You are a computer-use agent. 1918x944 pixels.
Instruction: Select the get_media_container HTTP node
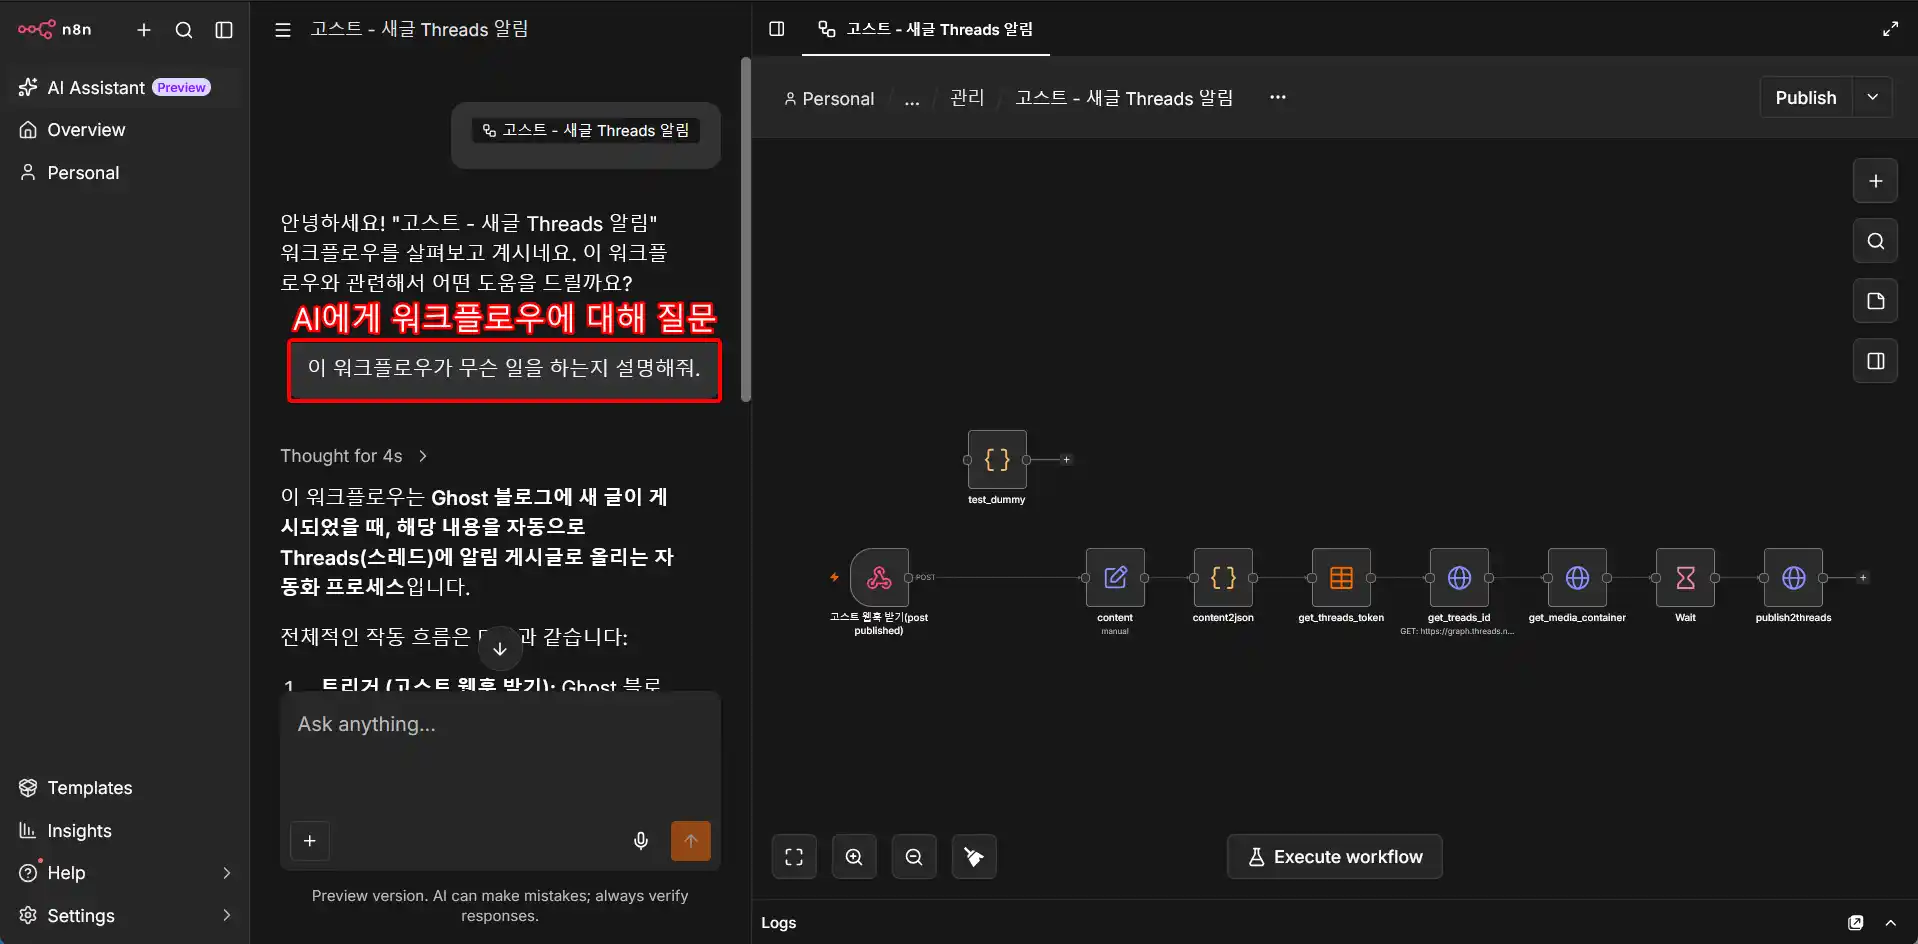coord(1577,578)
